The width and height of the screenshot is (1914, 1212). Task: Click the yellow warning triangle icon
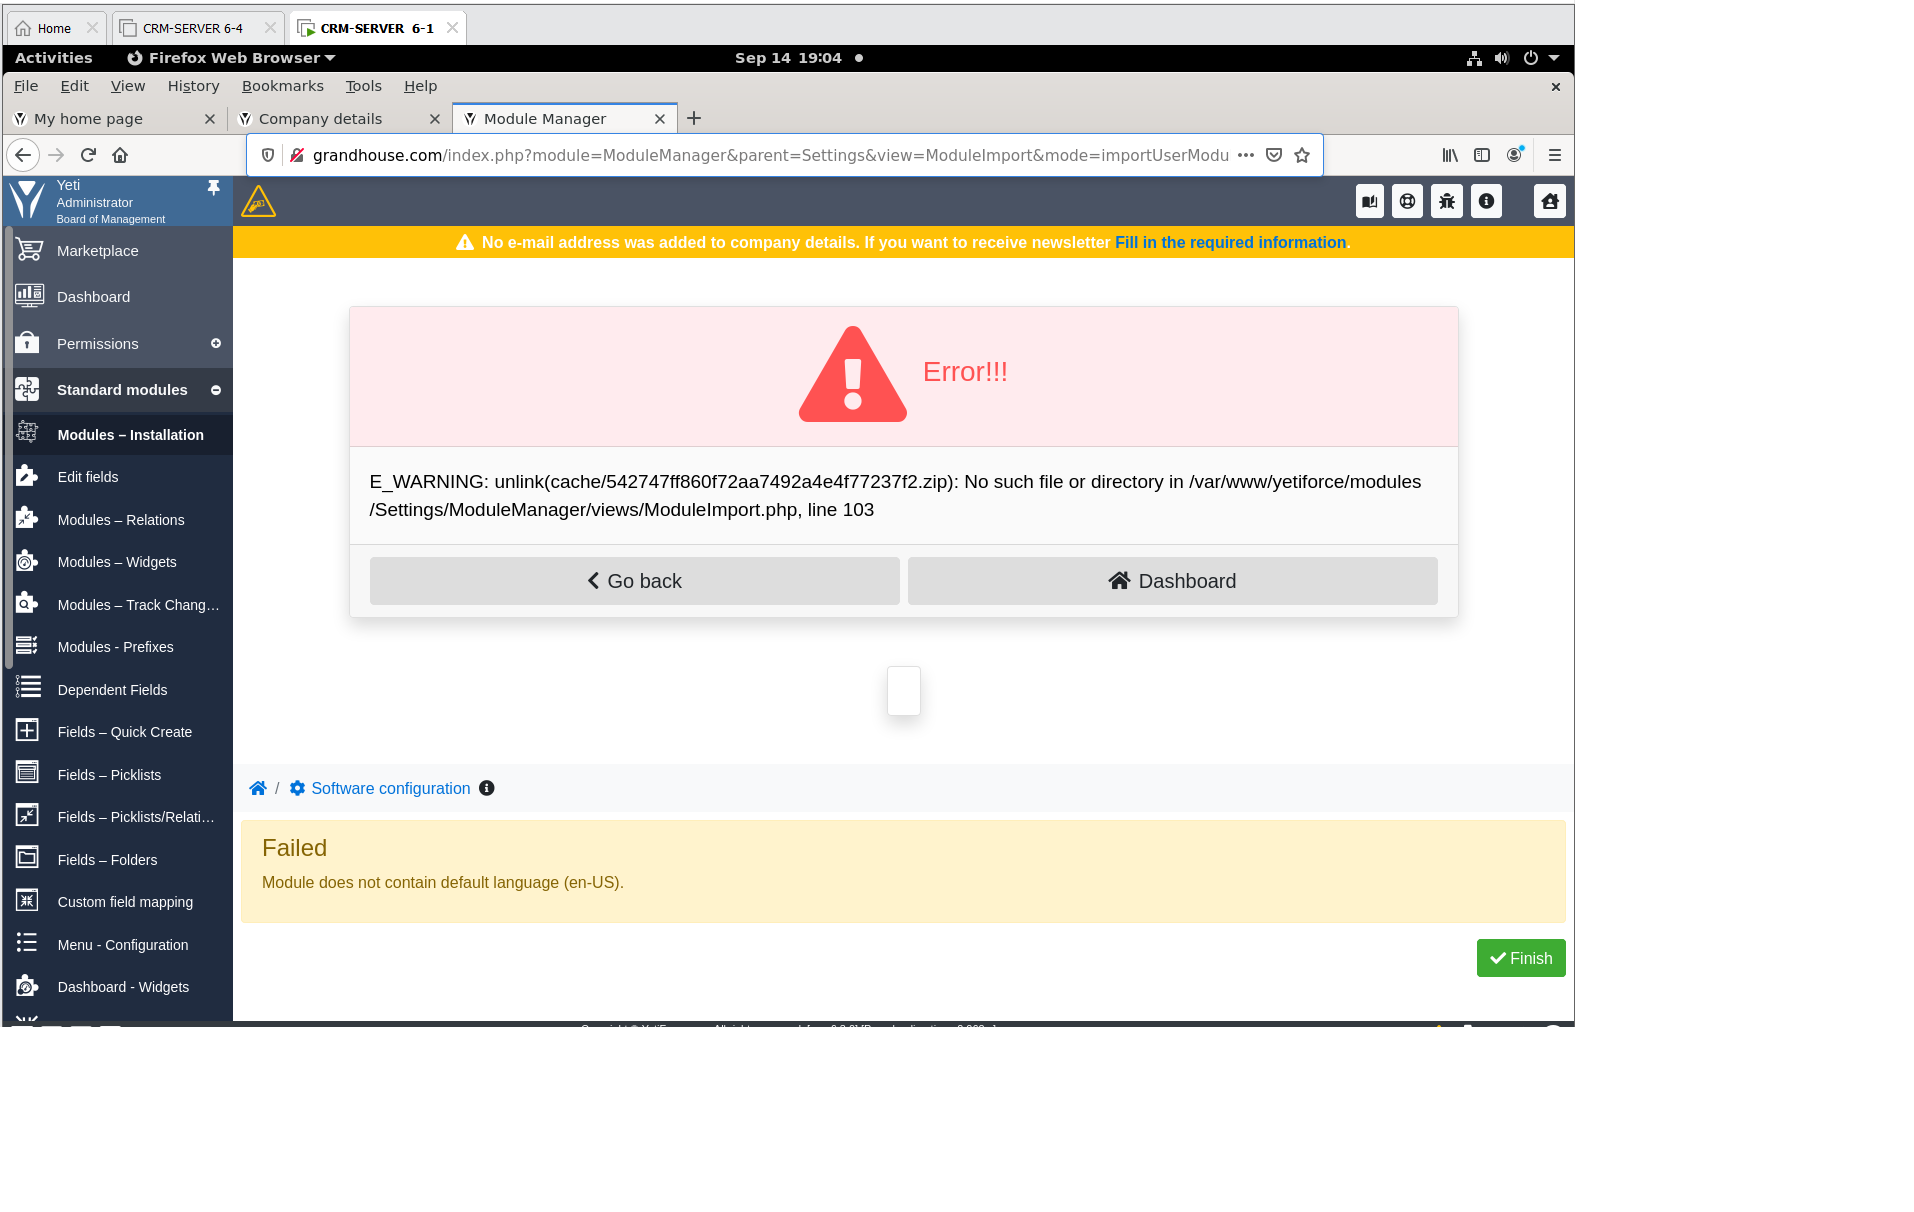258,200
